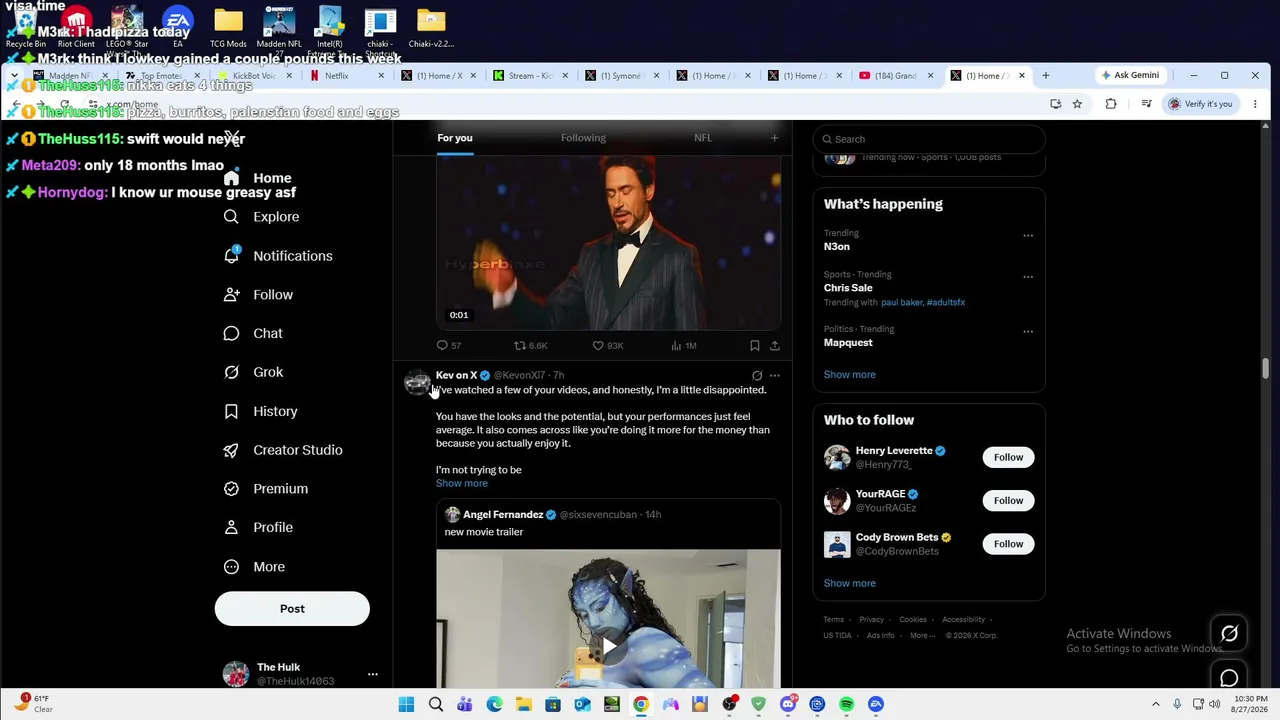The width and height of the screenshot is (1280, 720).
Task: Expand the system tray hidden icons chevron
Action: [1156, 705]
